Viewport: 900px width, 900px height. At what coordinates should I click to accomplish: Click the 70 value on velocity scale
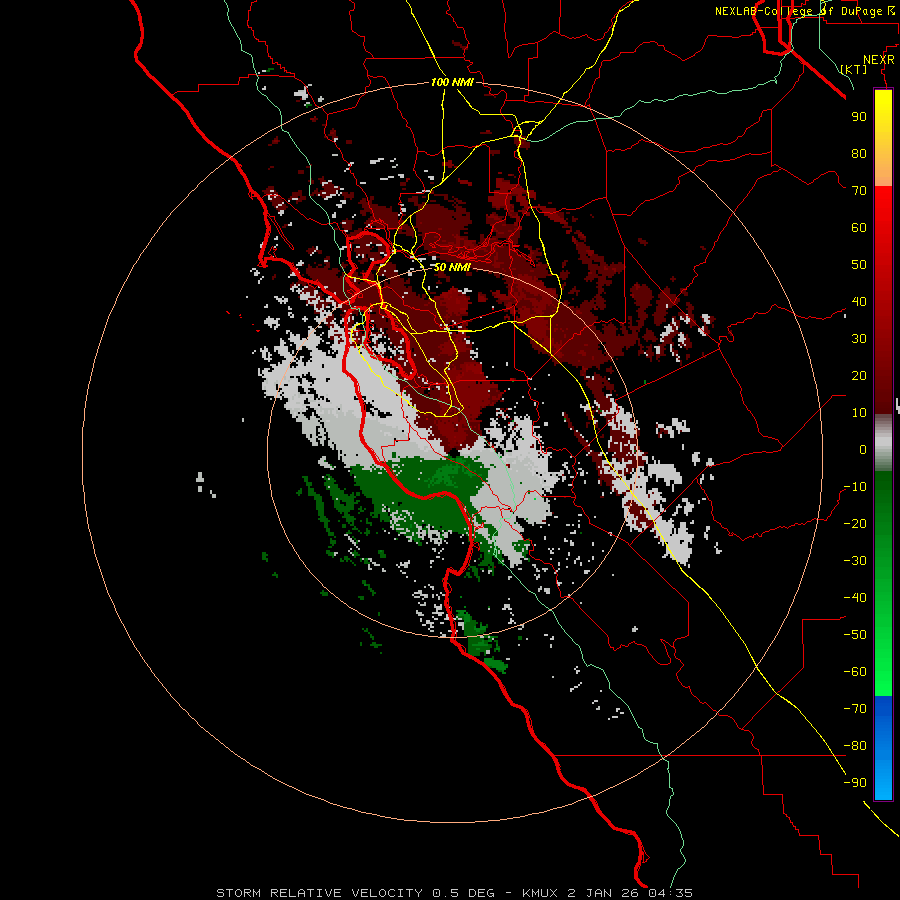pos(859,191)
